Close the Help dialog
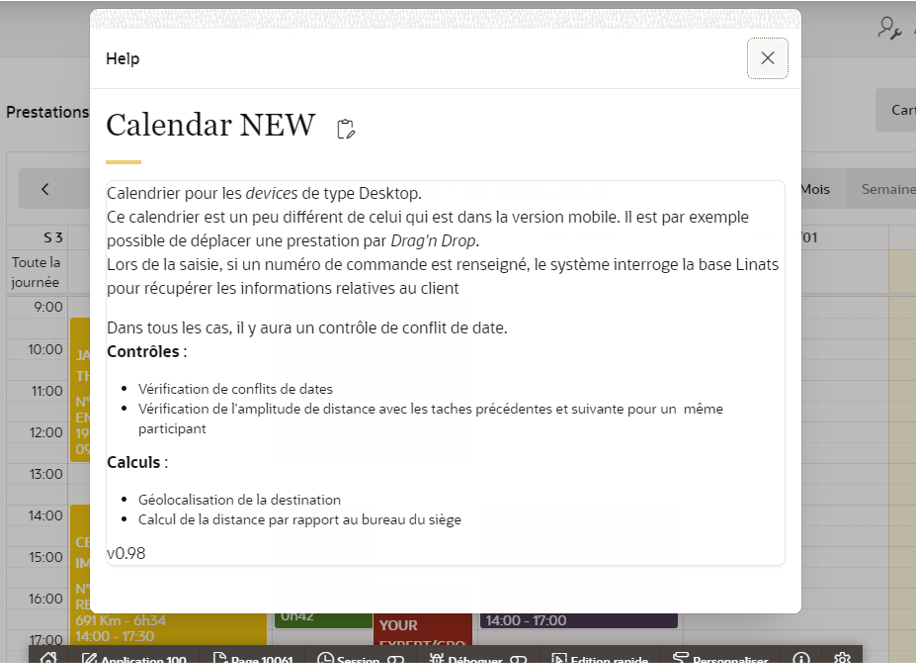 pos(768,58)
